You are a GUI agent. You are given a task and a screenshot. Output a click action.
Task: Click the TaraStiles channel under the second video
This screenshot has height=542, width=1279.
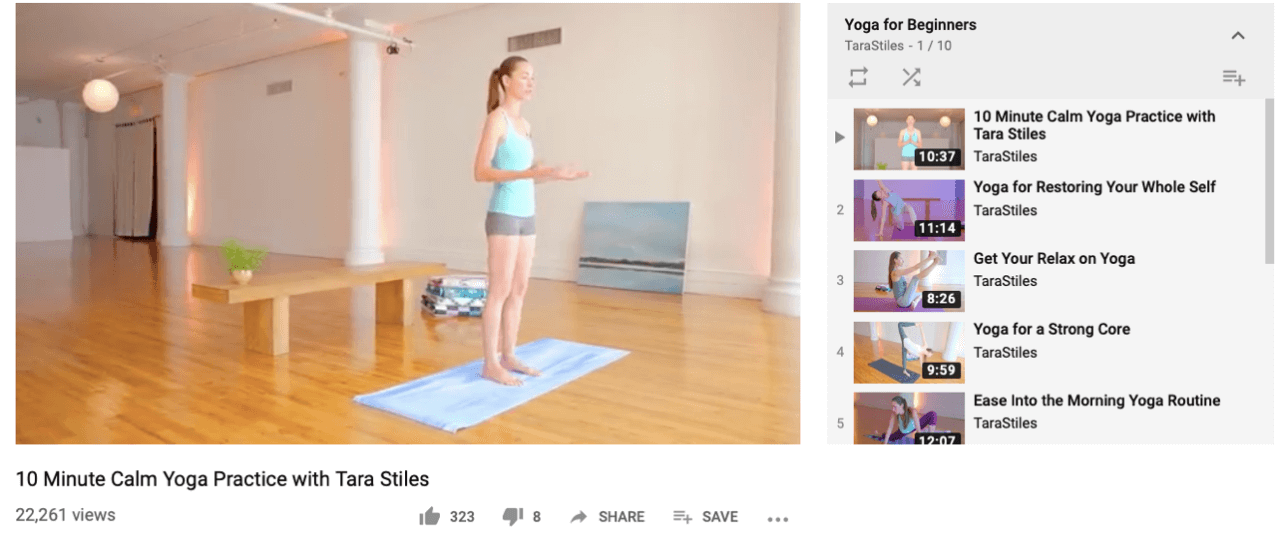pos(1005,210)
